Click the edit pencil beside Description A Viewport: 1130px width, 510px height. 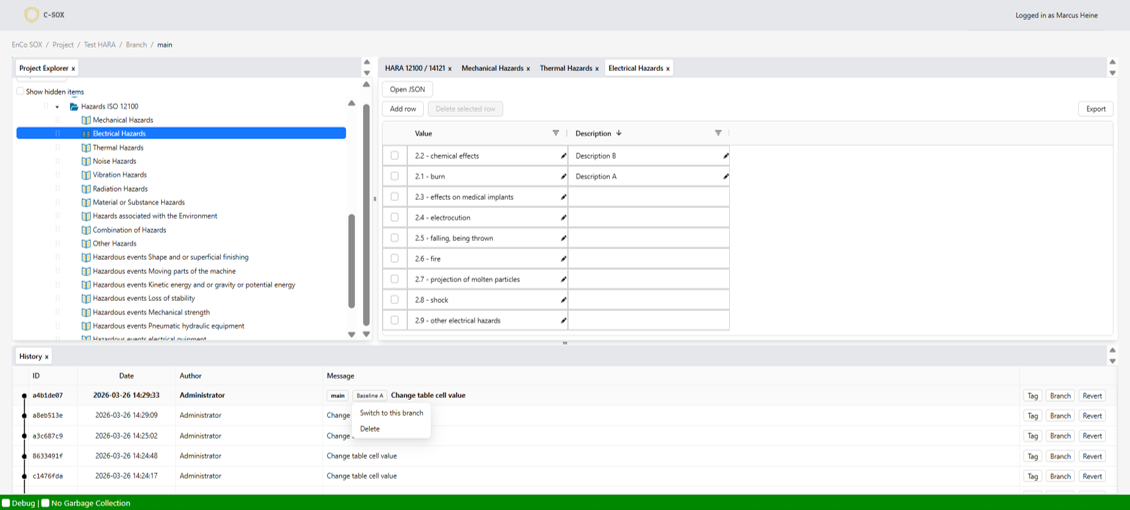coord(726,177)
